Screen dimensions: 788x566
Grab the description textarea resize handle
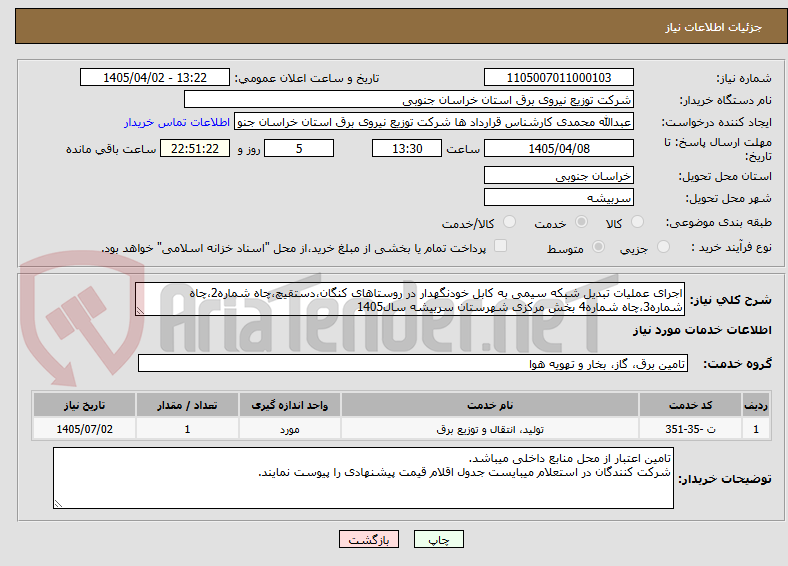tap(140, 311)
